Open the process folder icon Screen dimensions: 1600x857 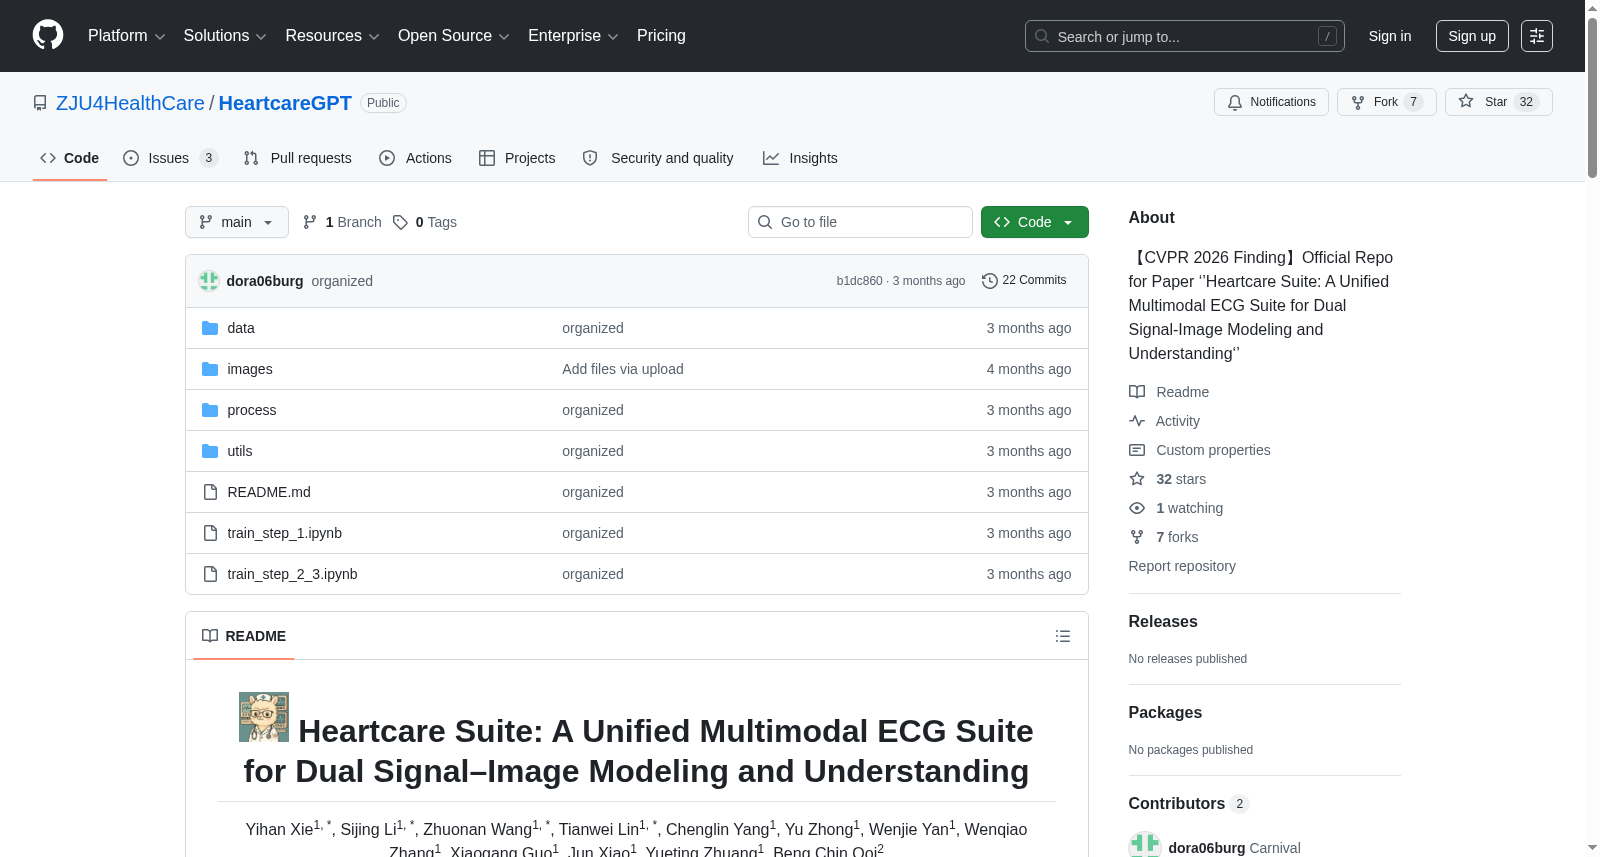210,410
